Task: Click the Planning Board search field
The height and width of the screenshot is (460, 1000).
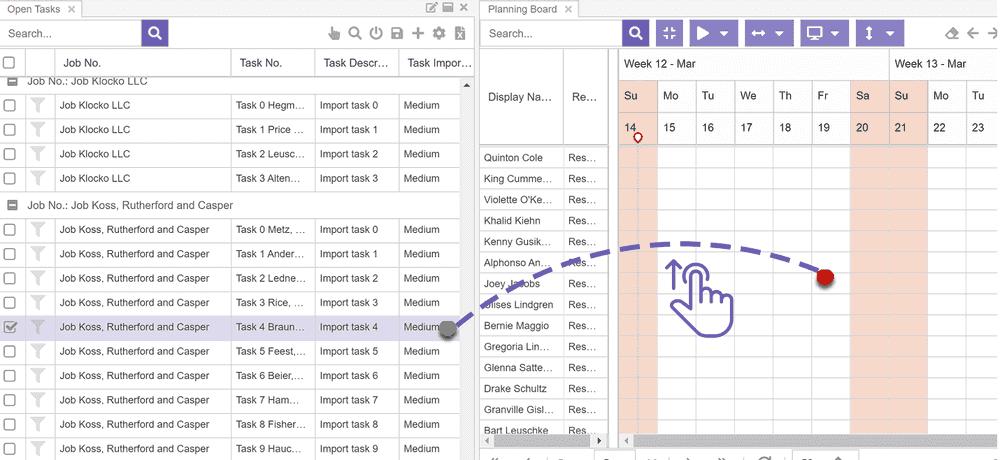Action: [551, 33]
